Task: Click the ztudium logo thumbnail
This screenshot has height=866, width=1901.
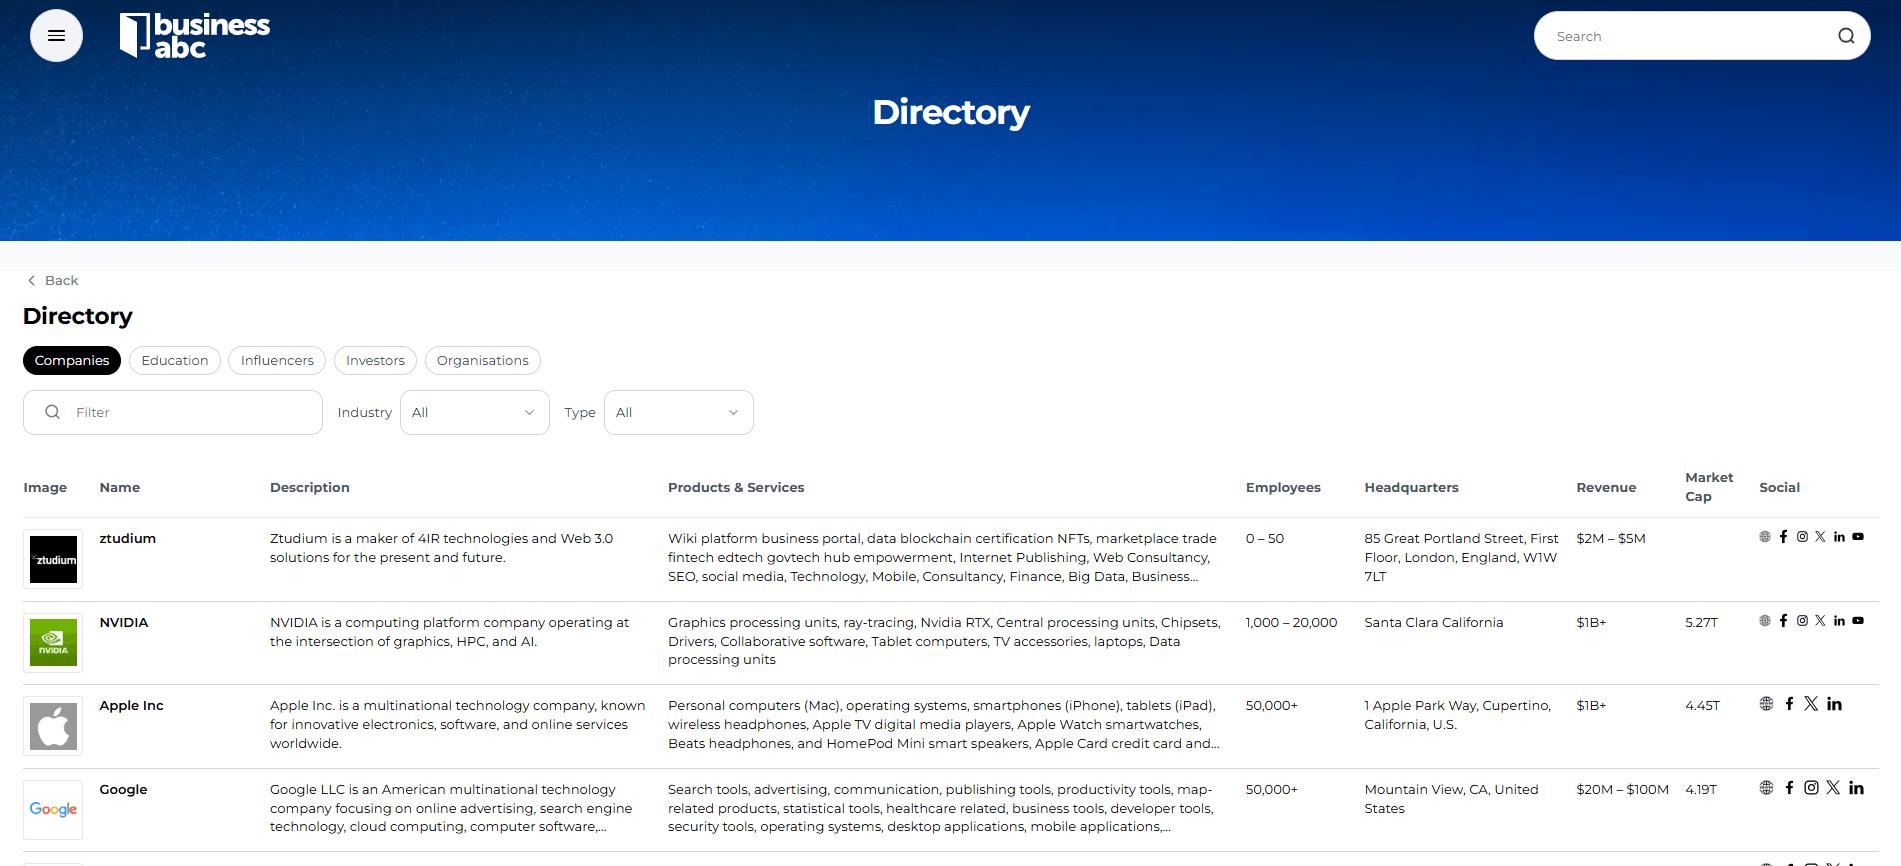Action: 53,559
